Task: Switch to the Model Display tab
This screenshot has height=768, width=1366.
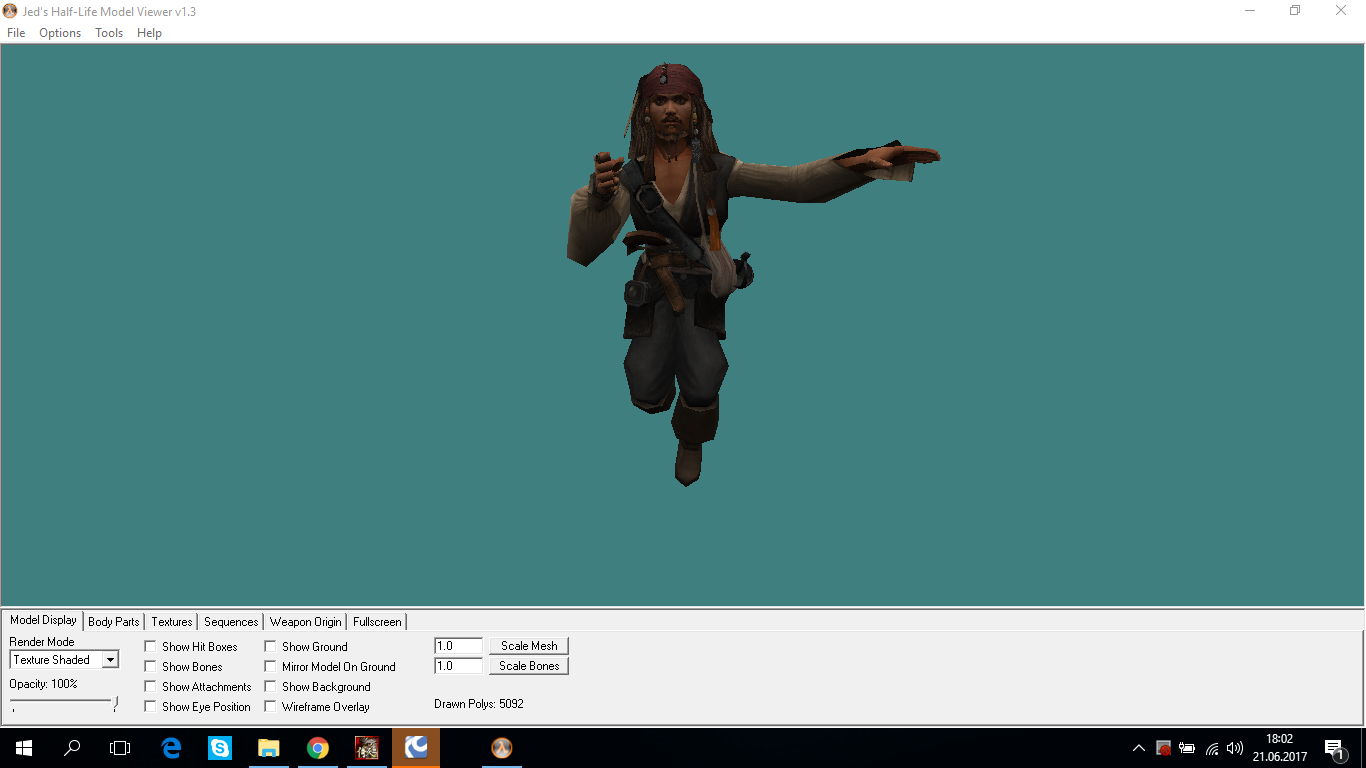Action: [43, 620]
